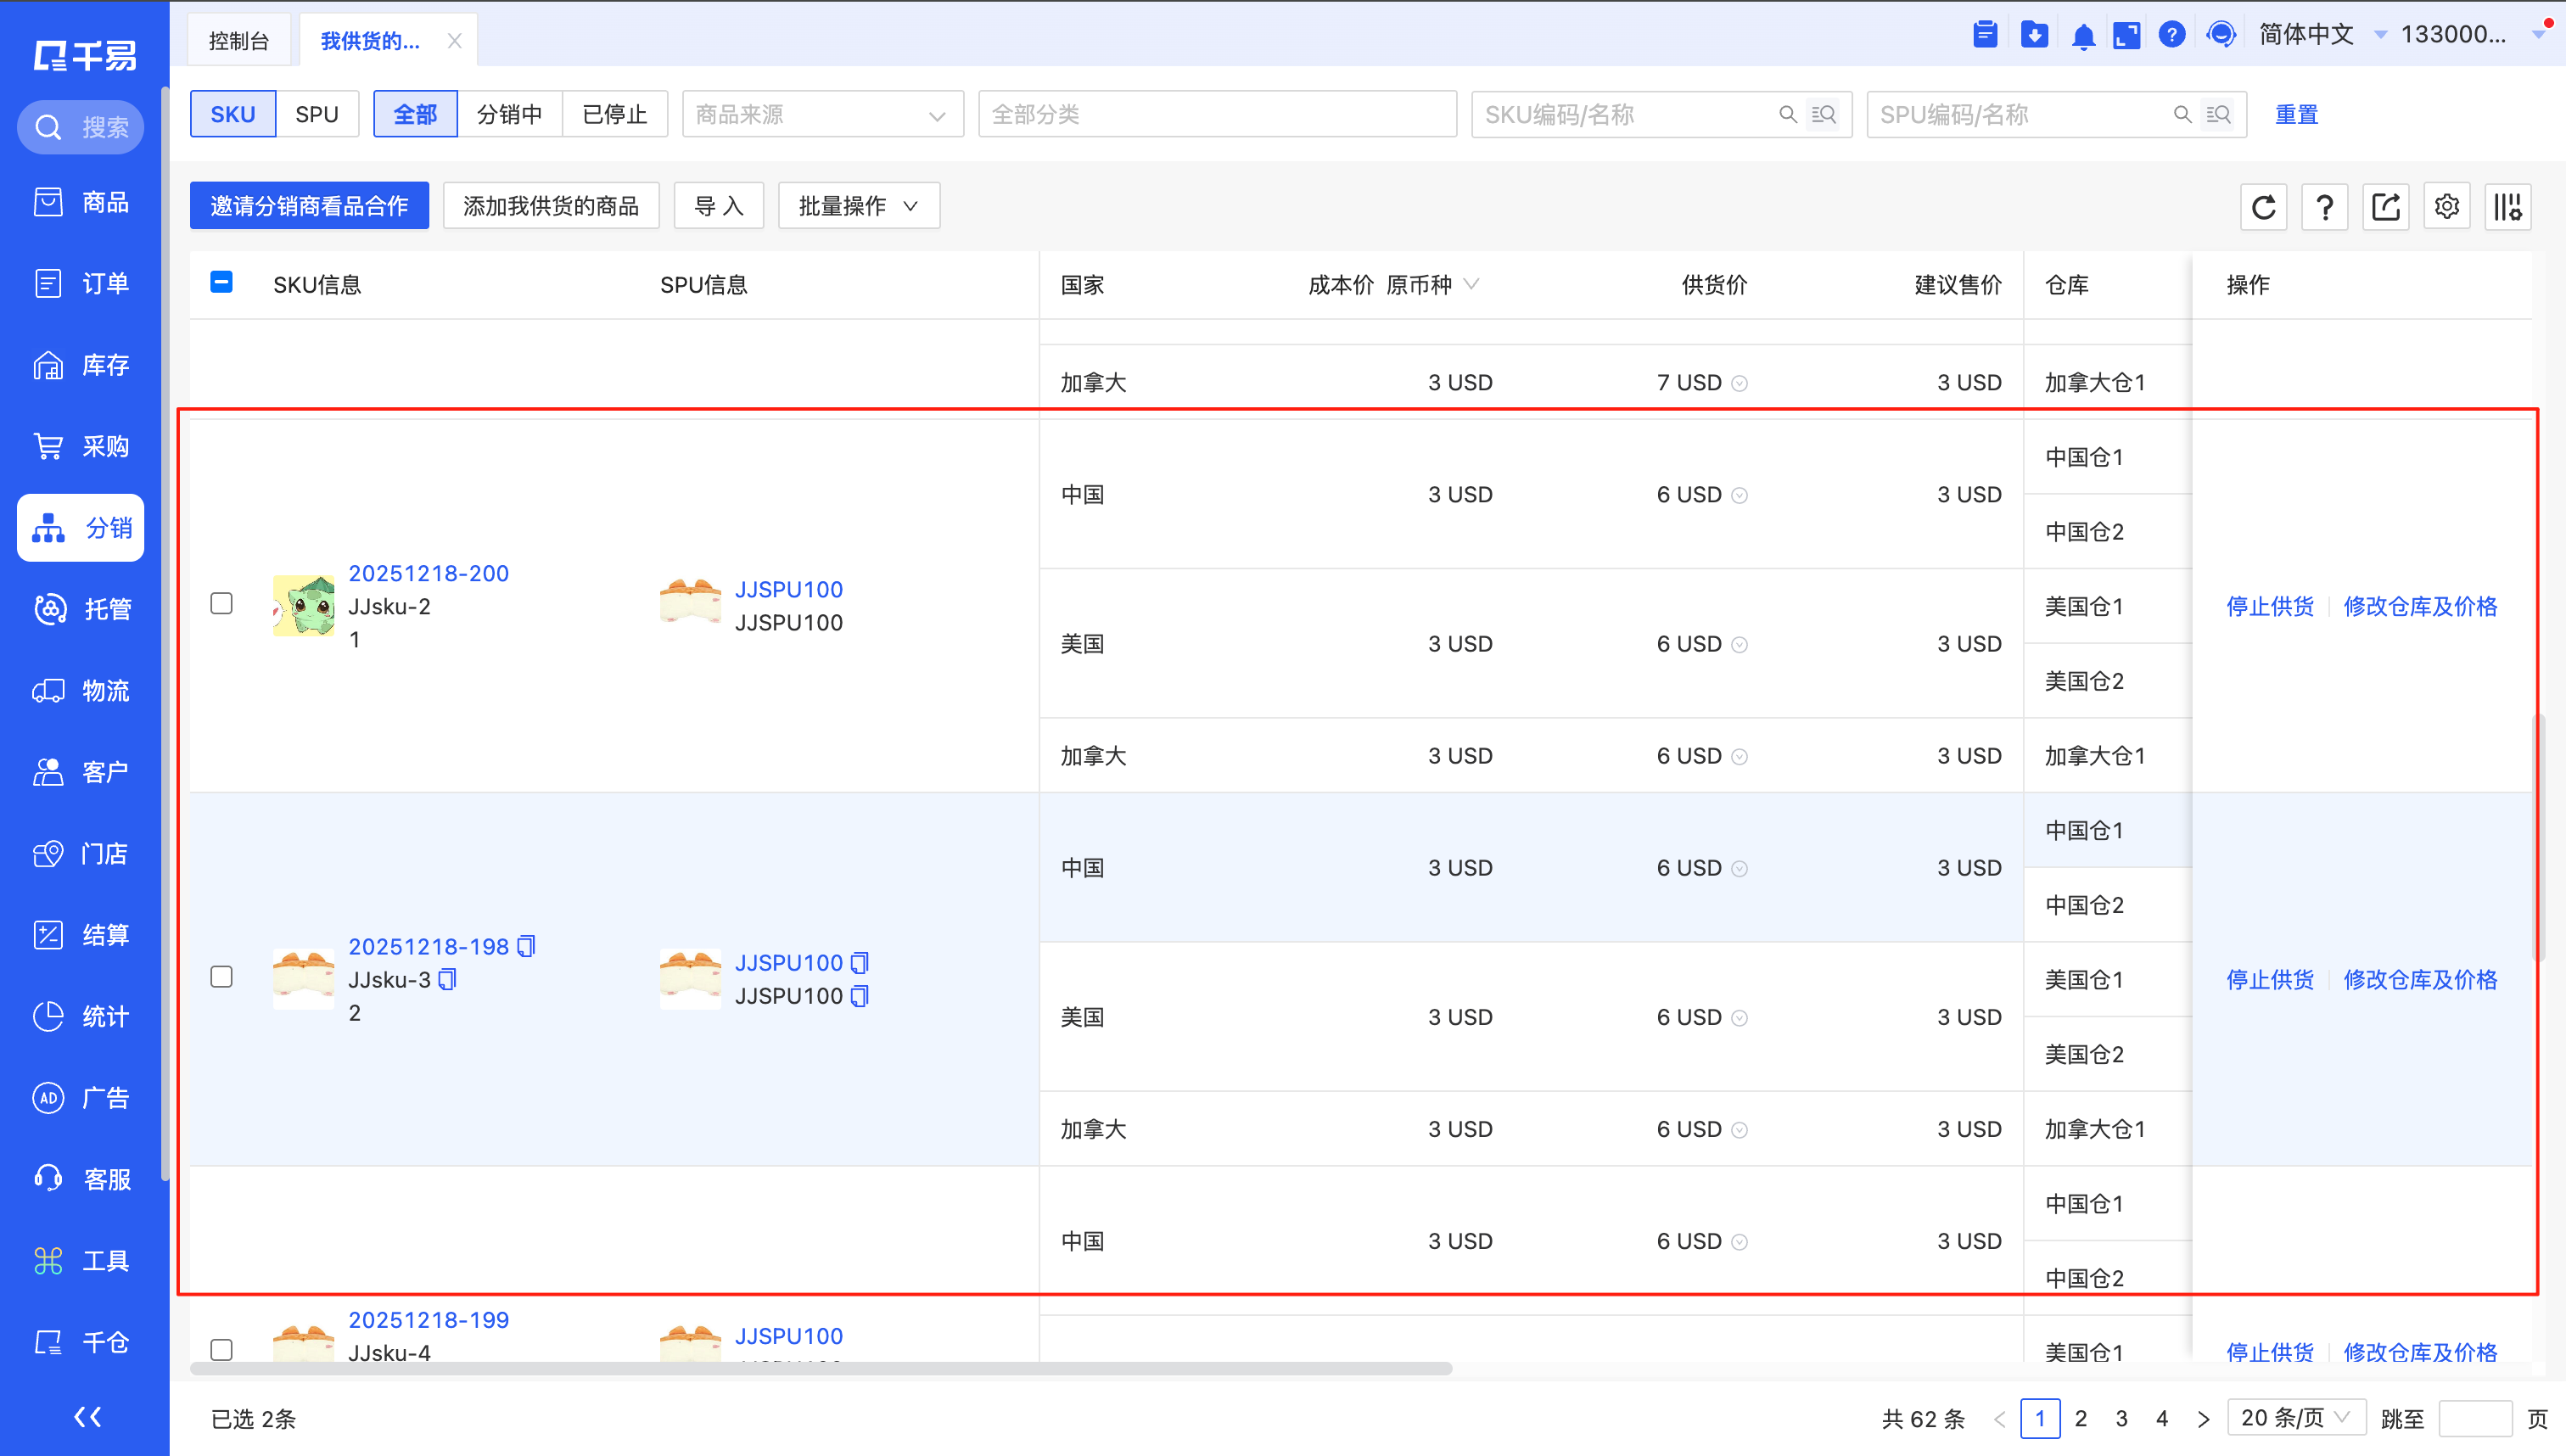Open the 商品 sidebar module

tap(81, 202)
